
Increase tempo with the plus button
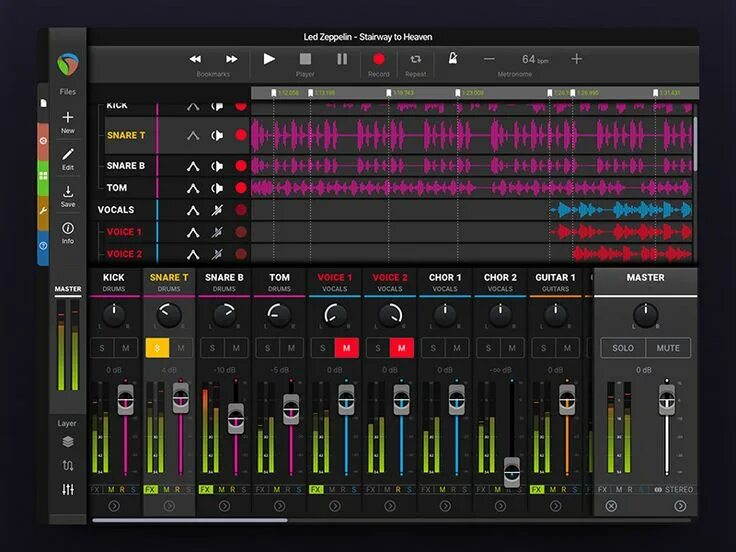tap(577, 59)
